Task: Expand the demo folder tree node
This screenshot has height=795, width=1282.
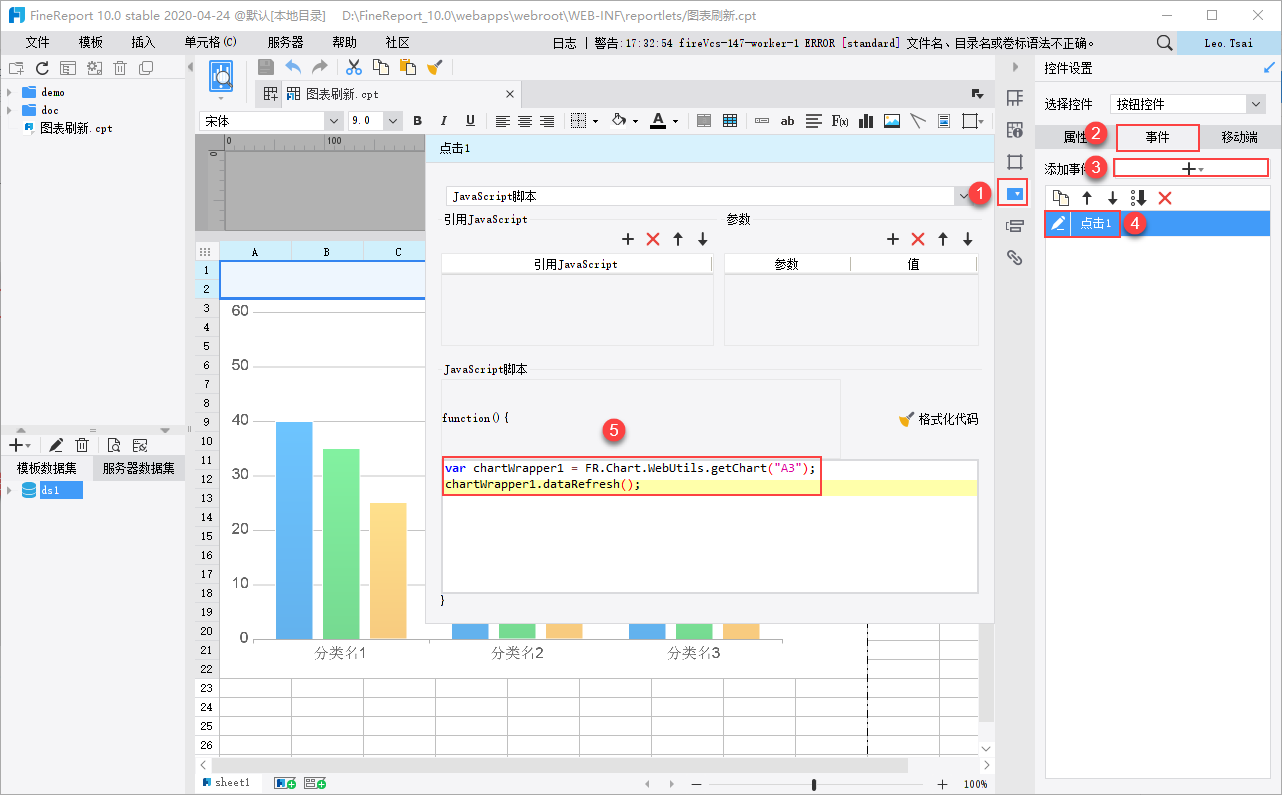Action: tap(9, 92)
